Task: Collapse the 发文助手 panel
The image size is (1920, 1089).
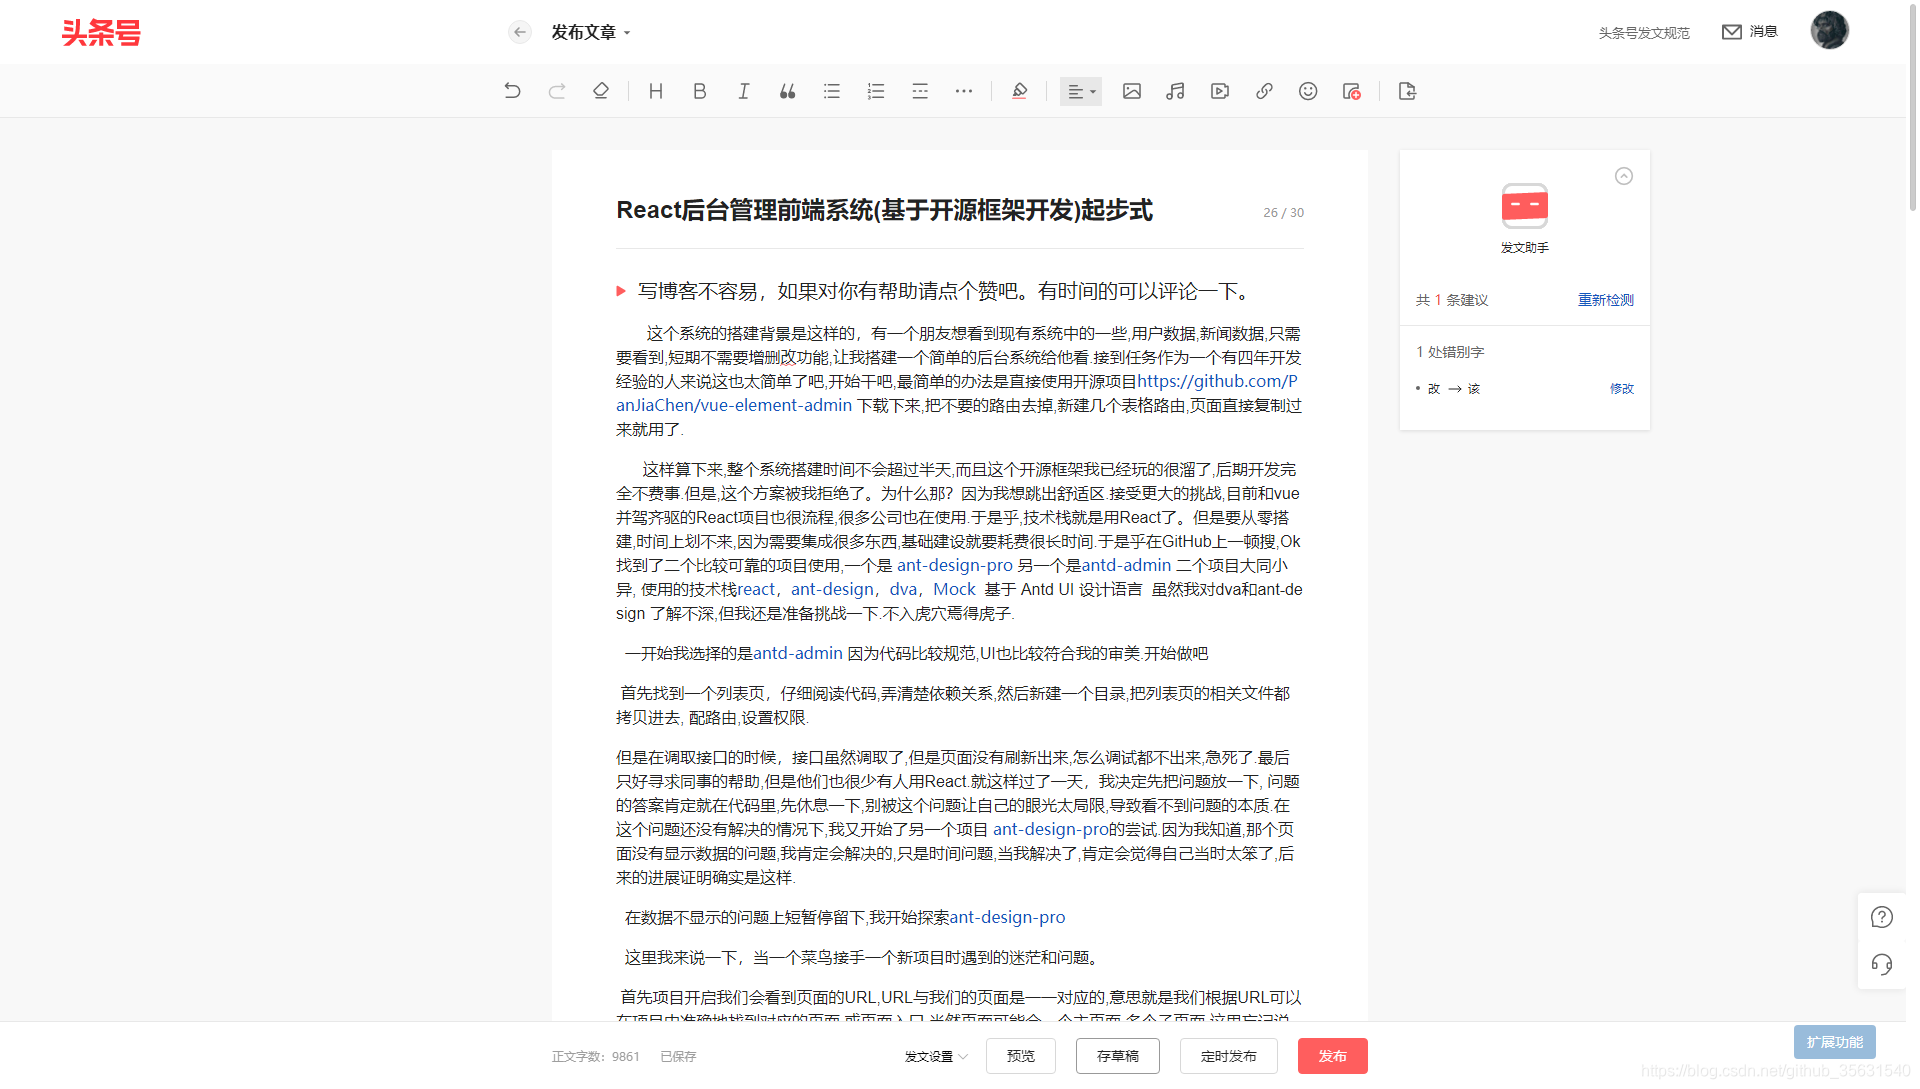Action: coord(1623,176)
